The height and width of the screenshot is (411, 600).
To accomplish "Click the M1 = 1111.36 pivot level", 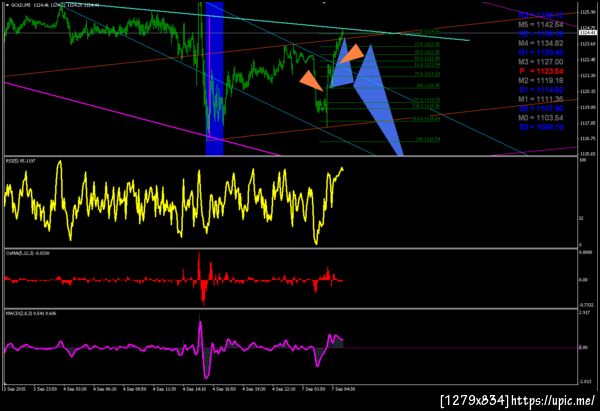I will point(541,99).
